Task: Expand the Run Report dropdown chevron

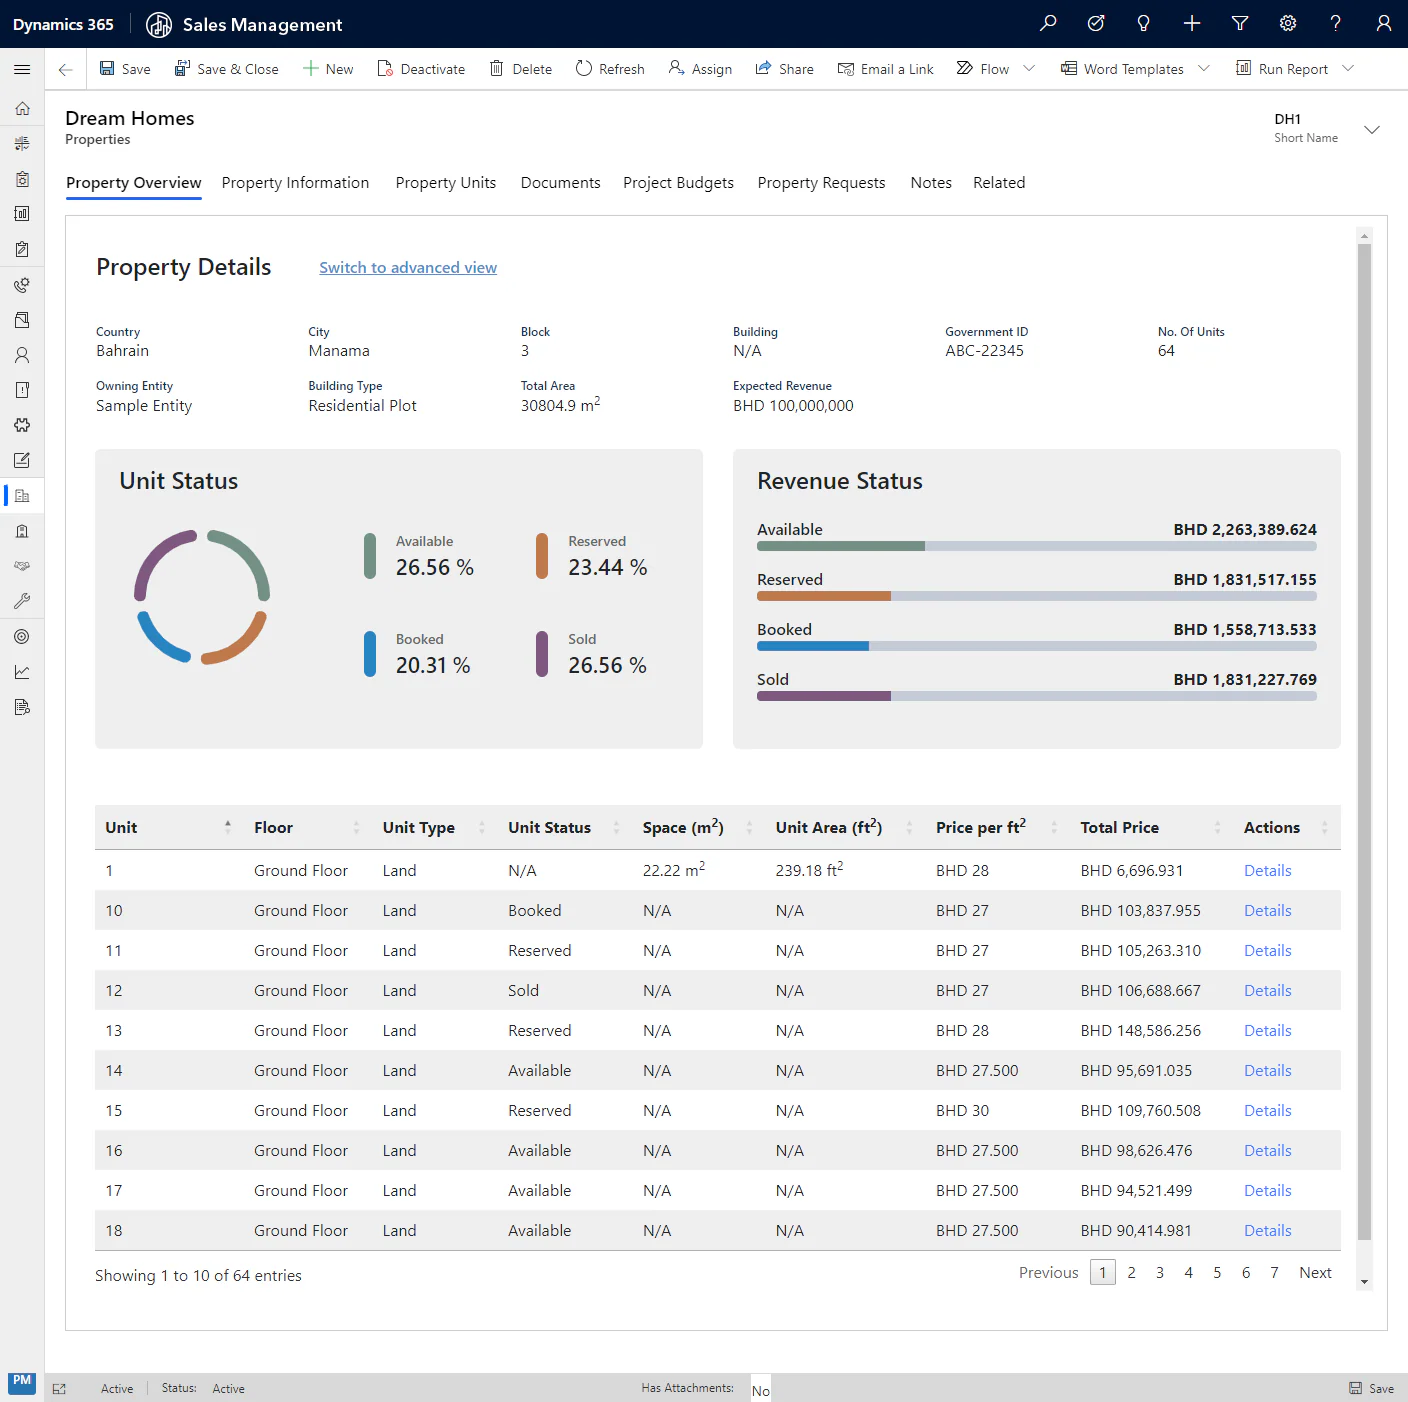Action: 1348,68
